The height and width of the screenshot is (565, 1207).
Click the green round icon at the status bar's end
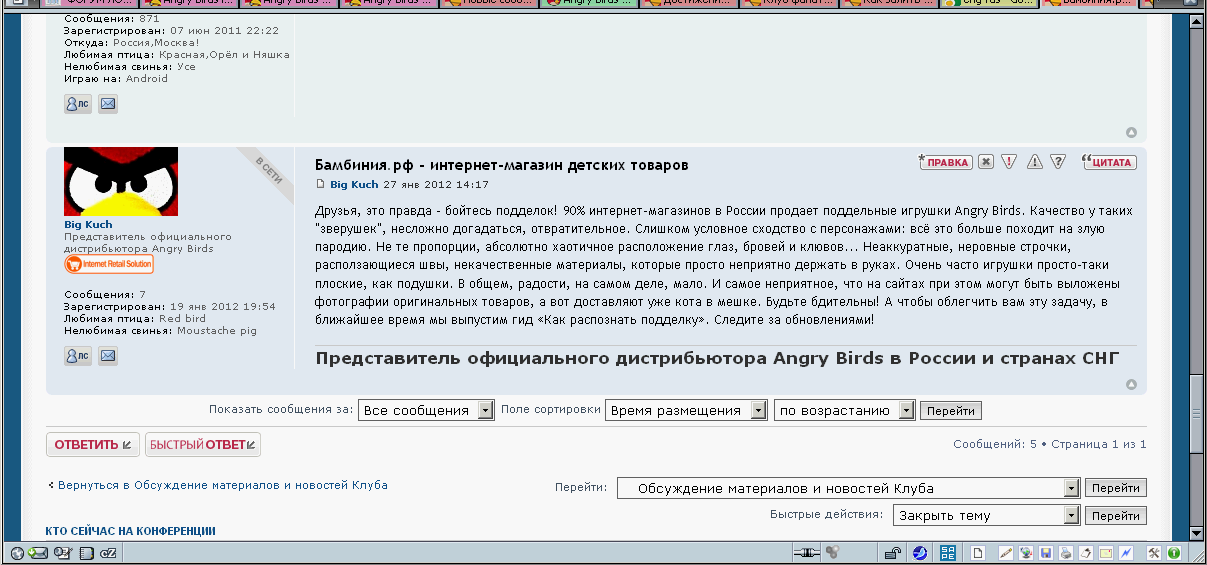(1173, 553)
